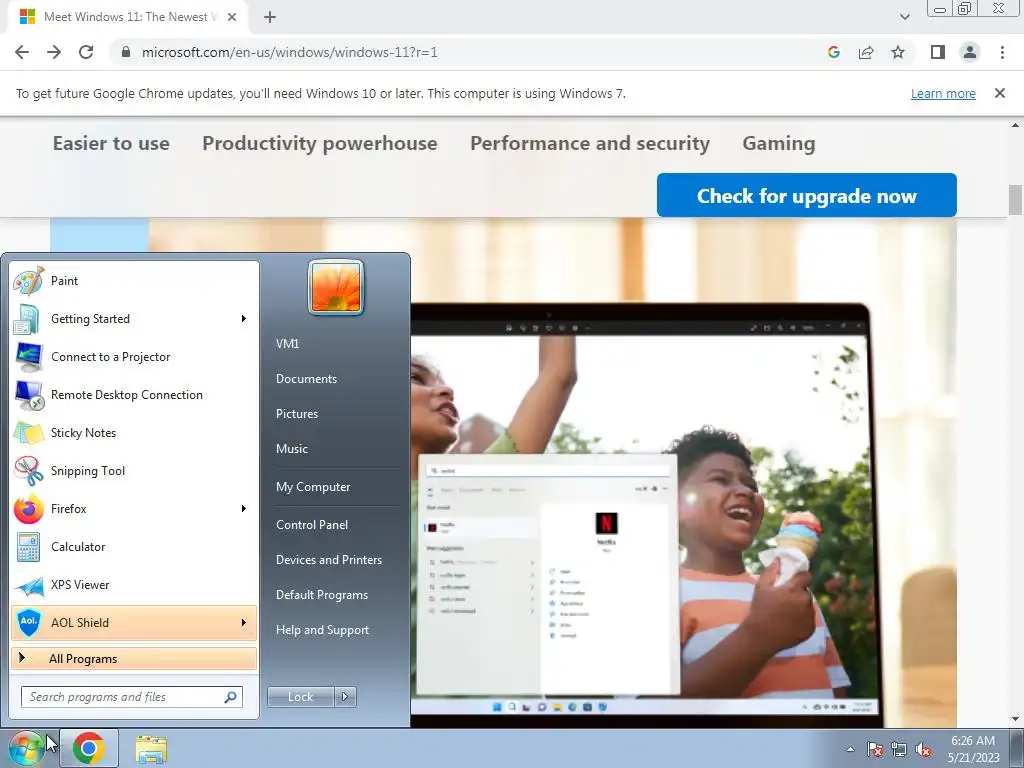1024x768 pixels.
Task: Open Chrome's three-dot menu
Action: (x=1002, y=52)
